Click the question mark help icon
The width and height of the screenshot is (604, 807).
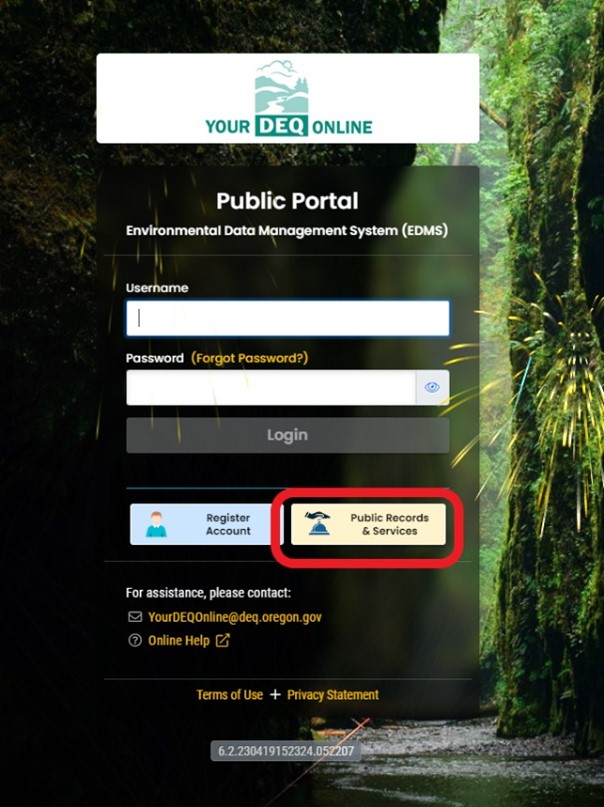(x=135, y=640)
